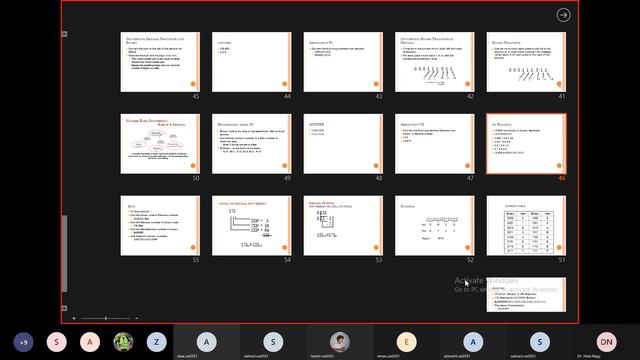Open slide thumbnail number 44

pos(251,62)
